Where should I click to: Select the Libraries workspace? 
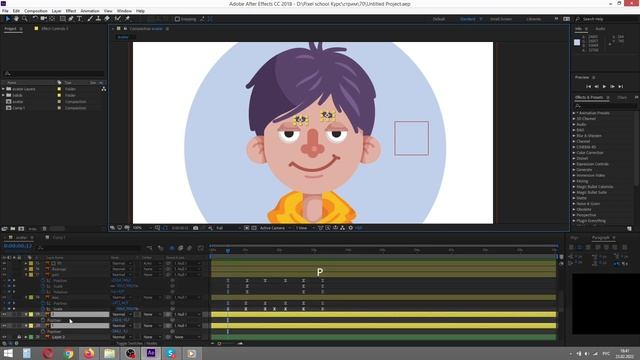(x=533, y=19)
